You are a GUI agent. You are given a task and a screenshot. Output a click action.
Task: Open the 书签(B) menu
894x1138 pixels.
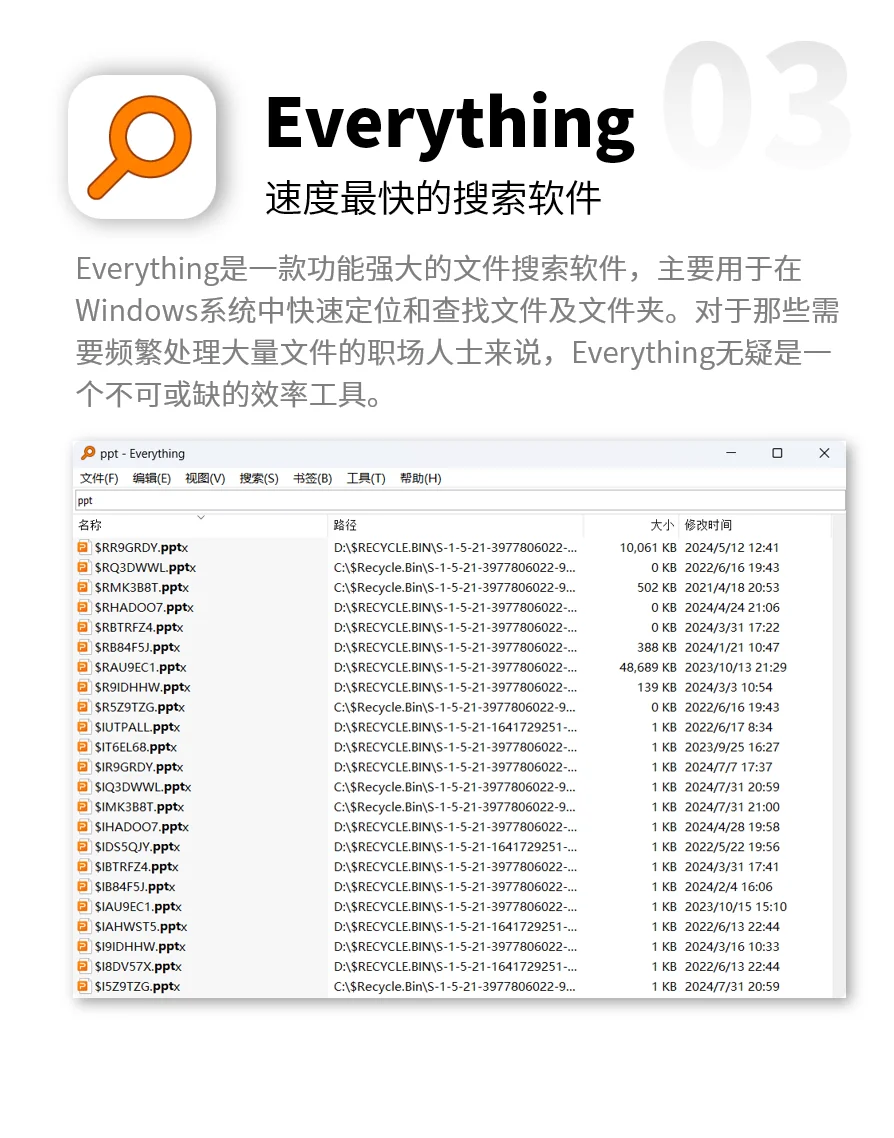pos(312,478)
